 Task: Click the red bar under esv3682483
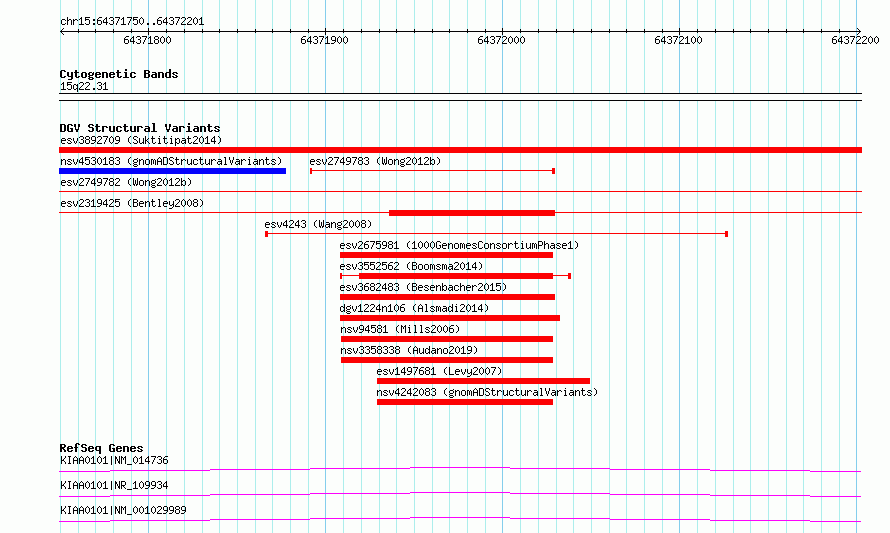click(x=447, y=297)
